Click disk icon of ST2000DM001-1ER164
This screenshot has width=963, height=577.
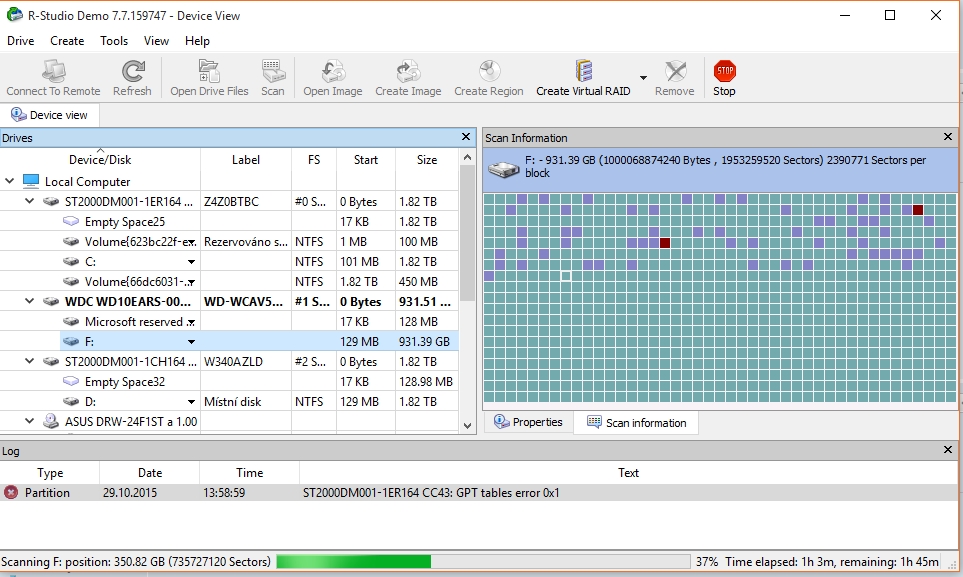point(51,202)
